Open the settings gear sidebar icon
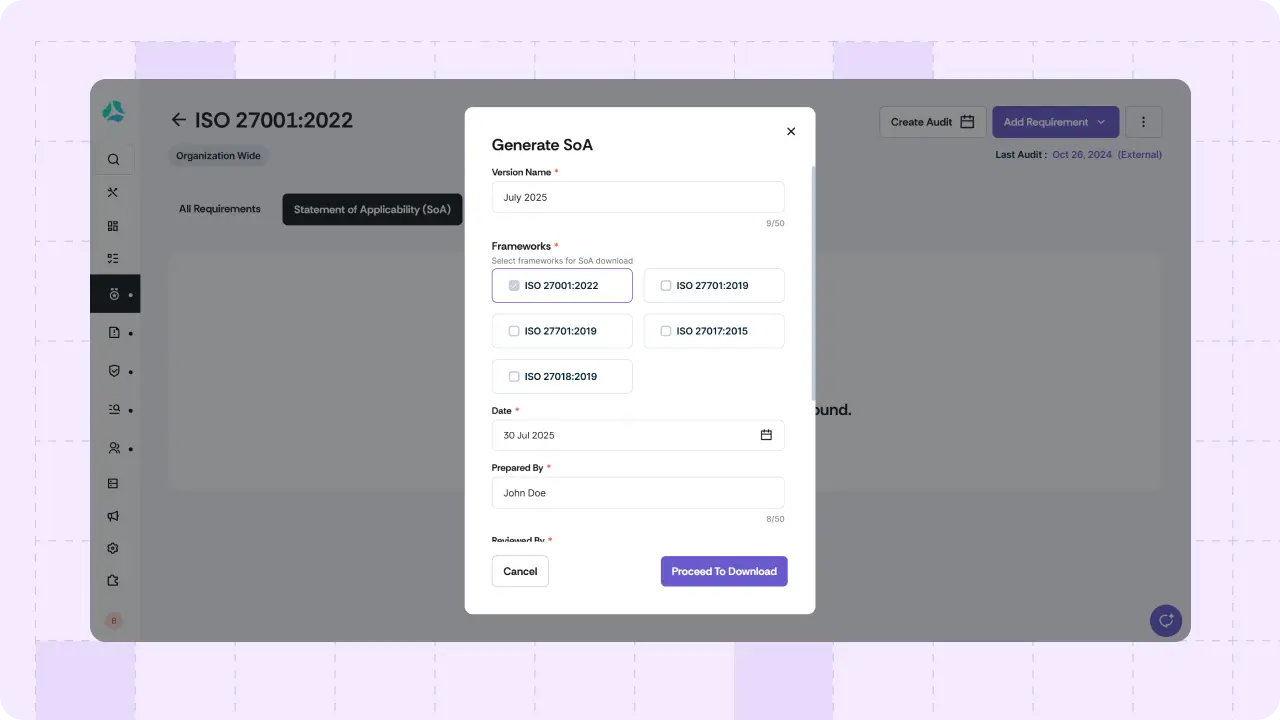This screenshot has height=720, width=1280. pyautogui.click(x=113, y=548)
